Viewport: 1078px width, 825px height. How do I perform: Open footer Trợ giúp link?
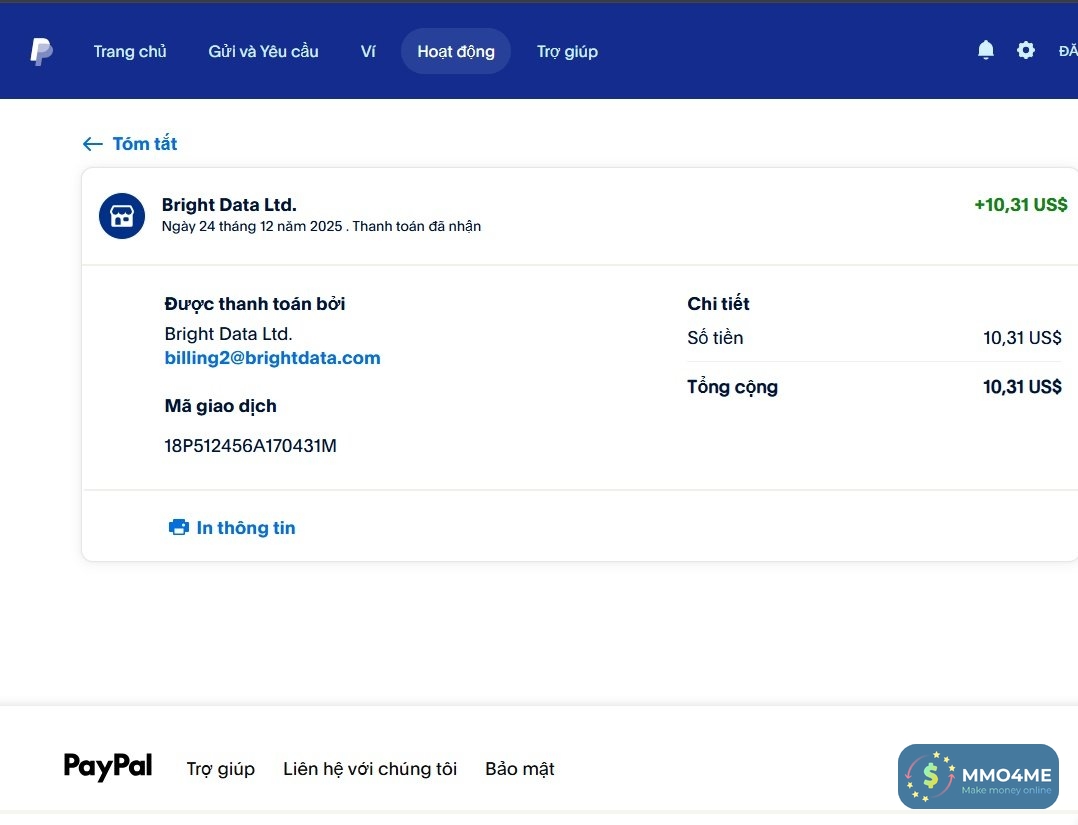221,769
